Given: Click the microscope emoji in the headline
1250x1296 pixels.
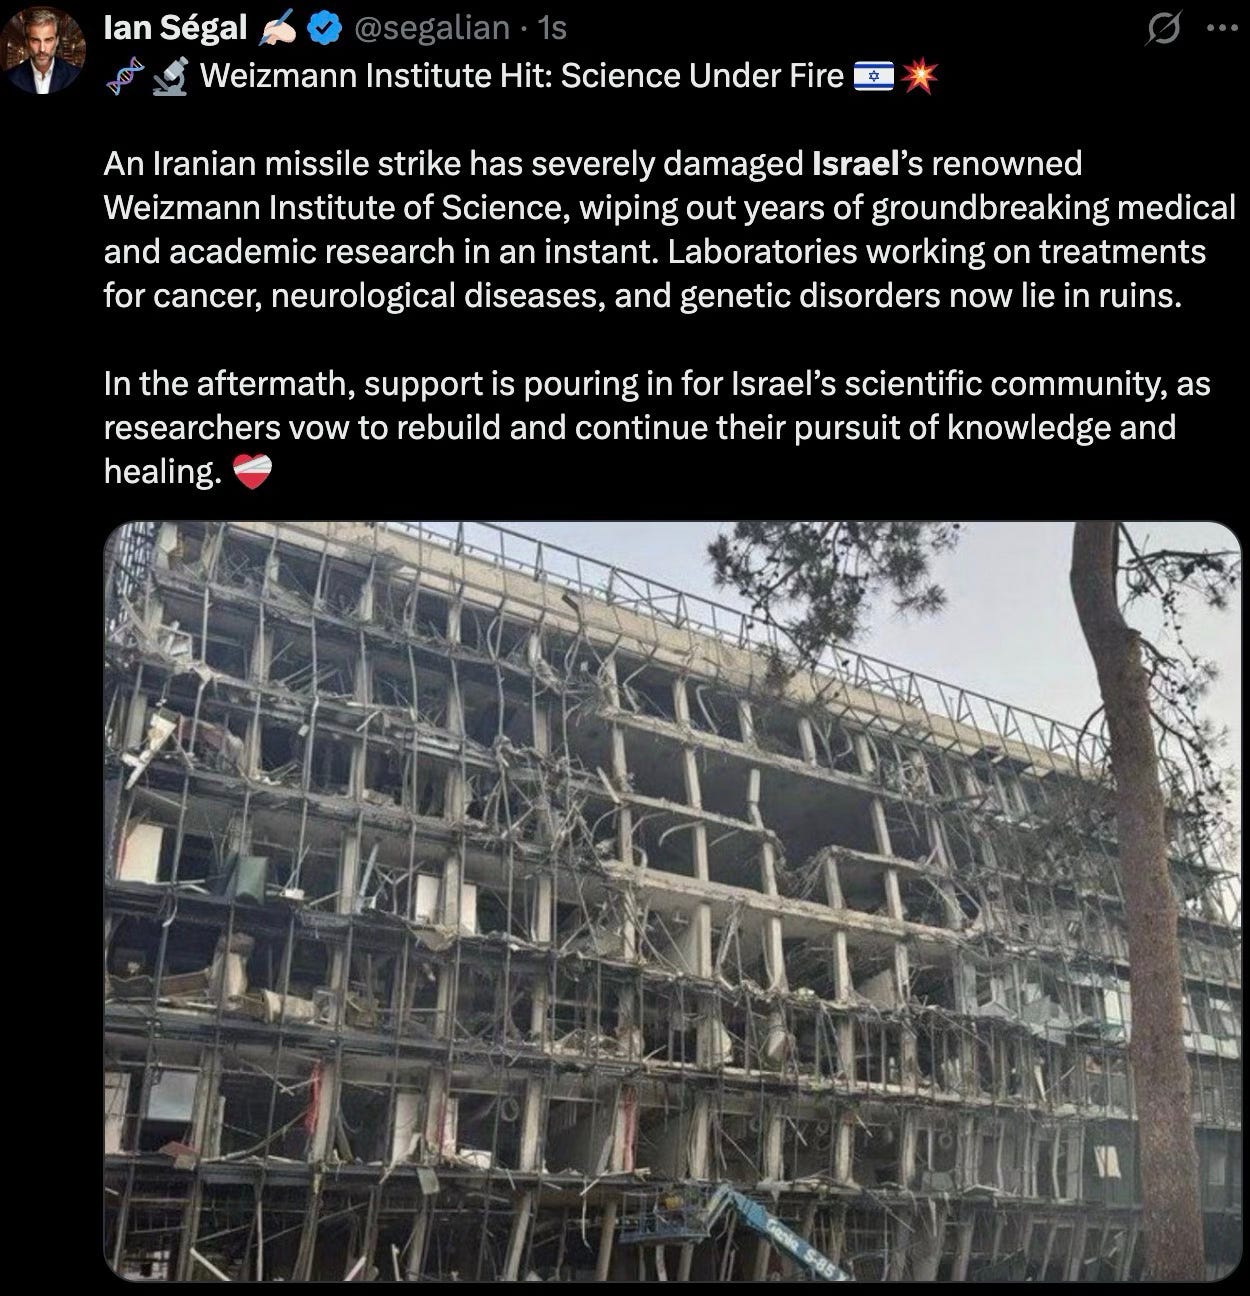Looking at the screenshot, I should tap(170, 76).
